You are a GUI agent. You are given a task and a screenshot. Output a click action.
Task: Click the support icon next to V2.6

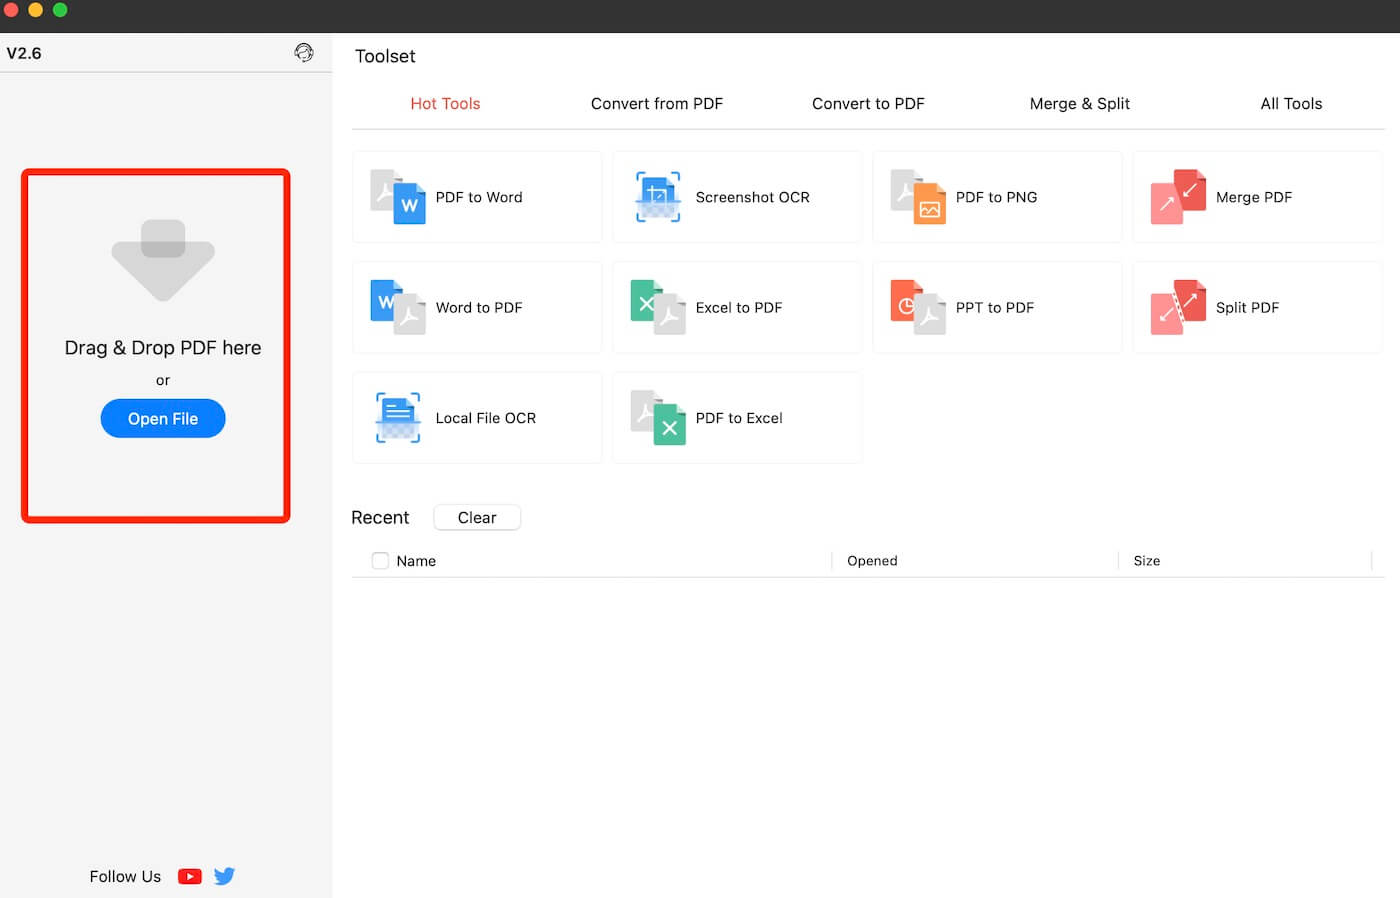point(304,52)
